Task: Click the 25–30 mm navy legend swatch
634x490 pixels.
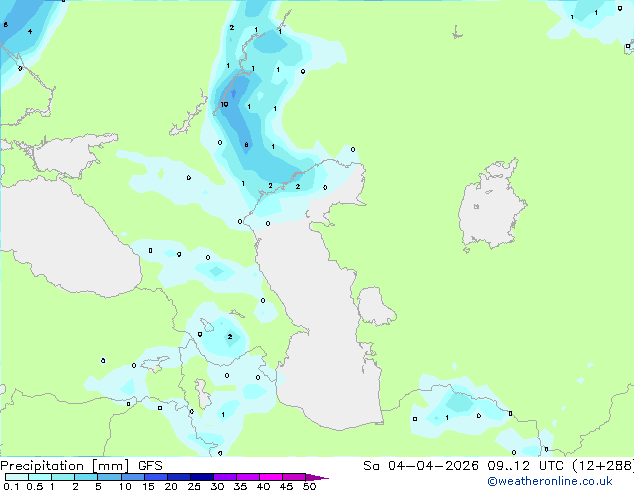Action: coord(201,477)
